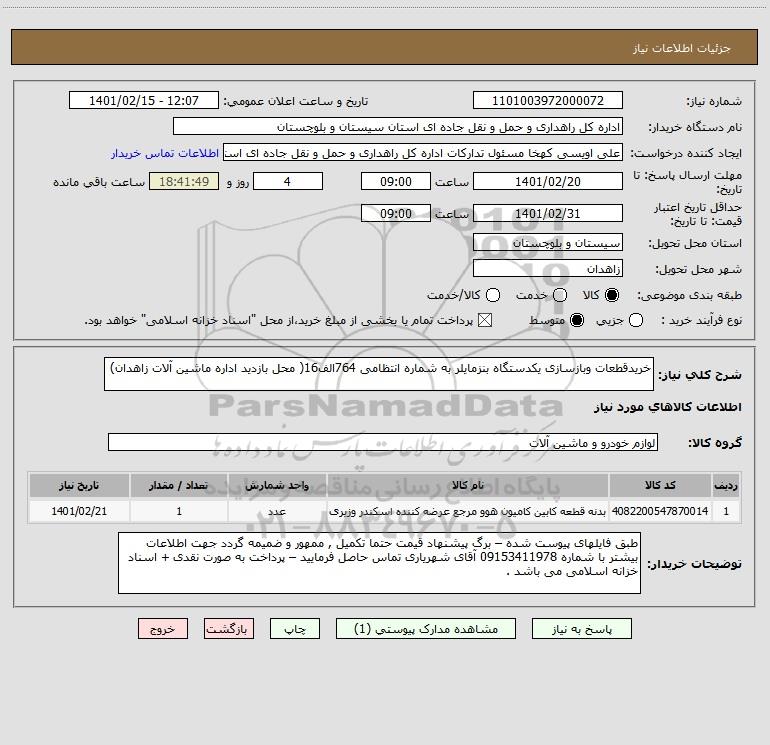770x745 pixels.
Task: Click the price validity time 09:00 field
Action: (396, 213)
